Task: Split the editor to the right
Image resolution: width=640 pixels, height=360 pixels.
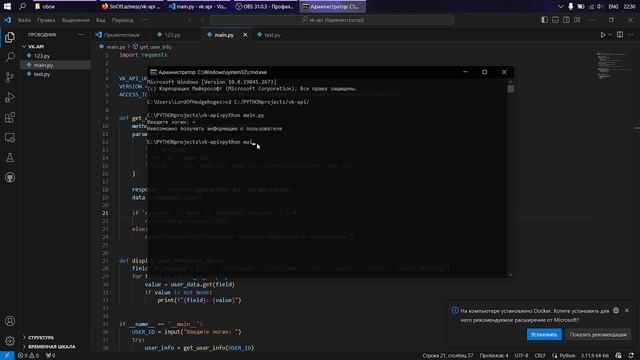Action: coord(620,35)
